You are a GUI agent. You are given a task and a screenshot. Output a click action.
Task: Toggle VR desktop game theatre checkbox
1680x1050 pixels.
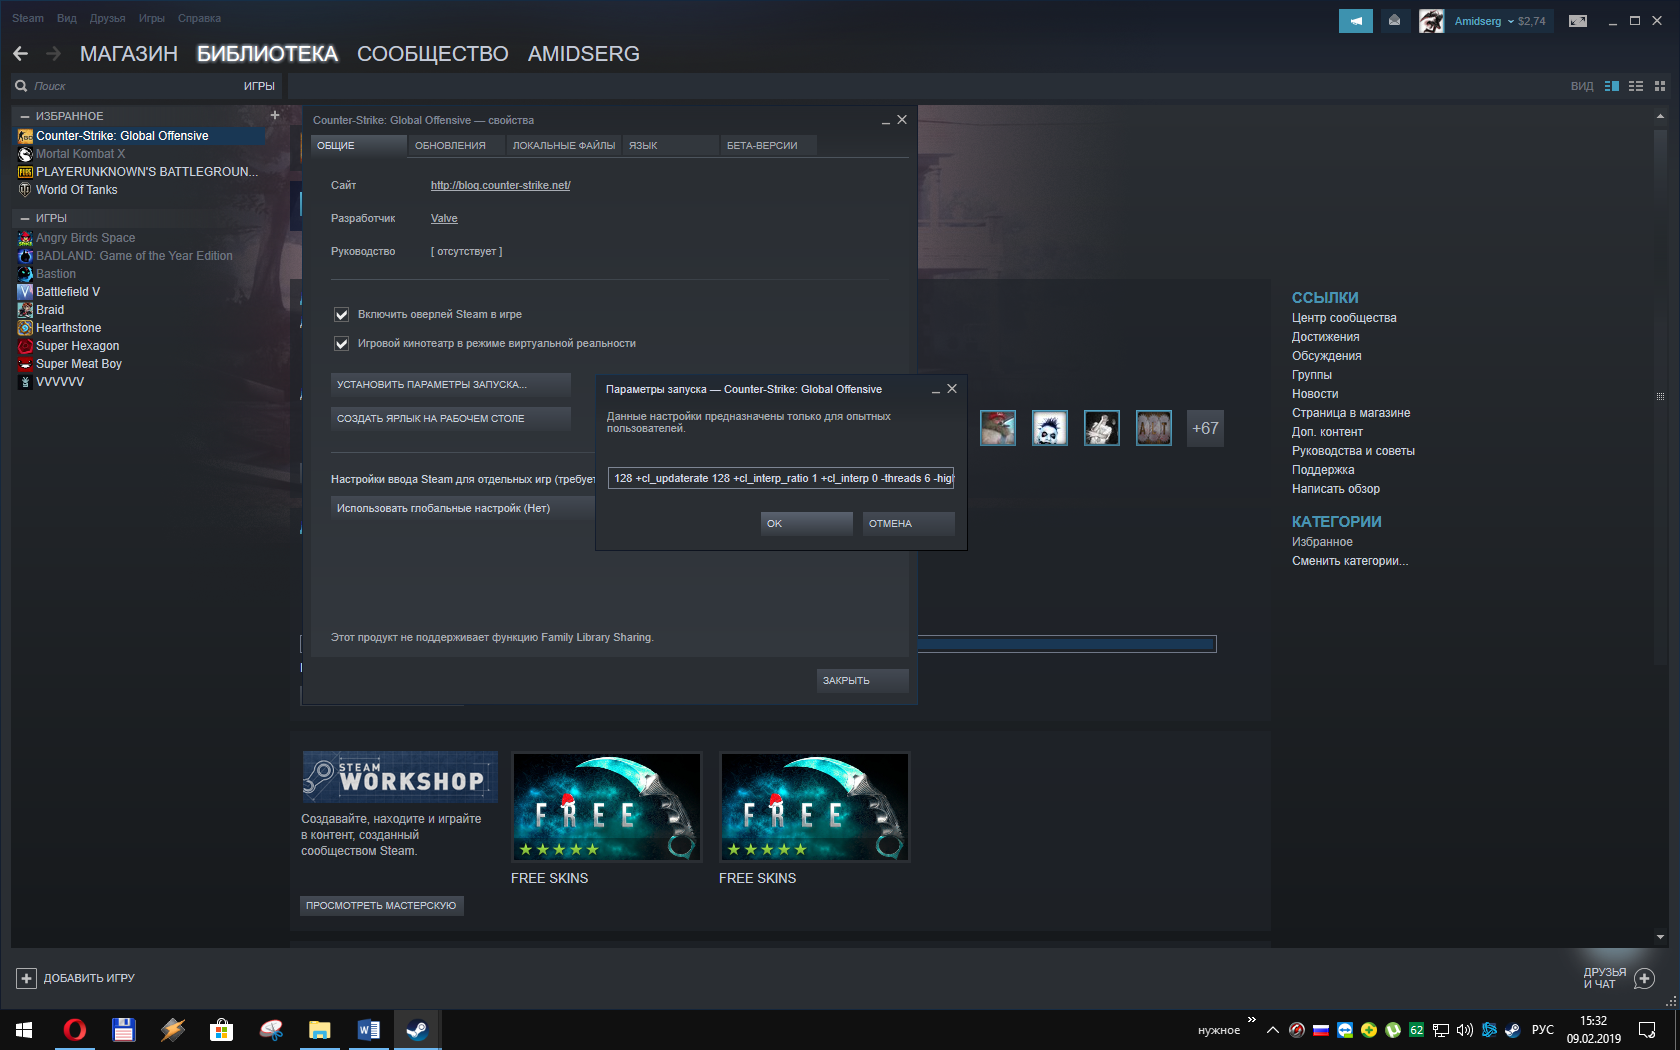[341, 344]
